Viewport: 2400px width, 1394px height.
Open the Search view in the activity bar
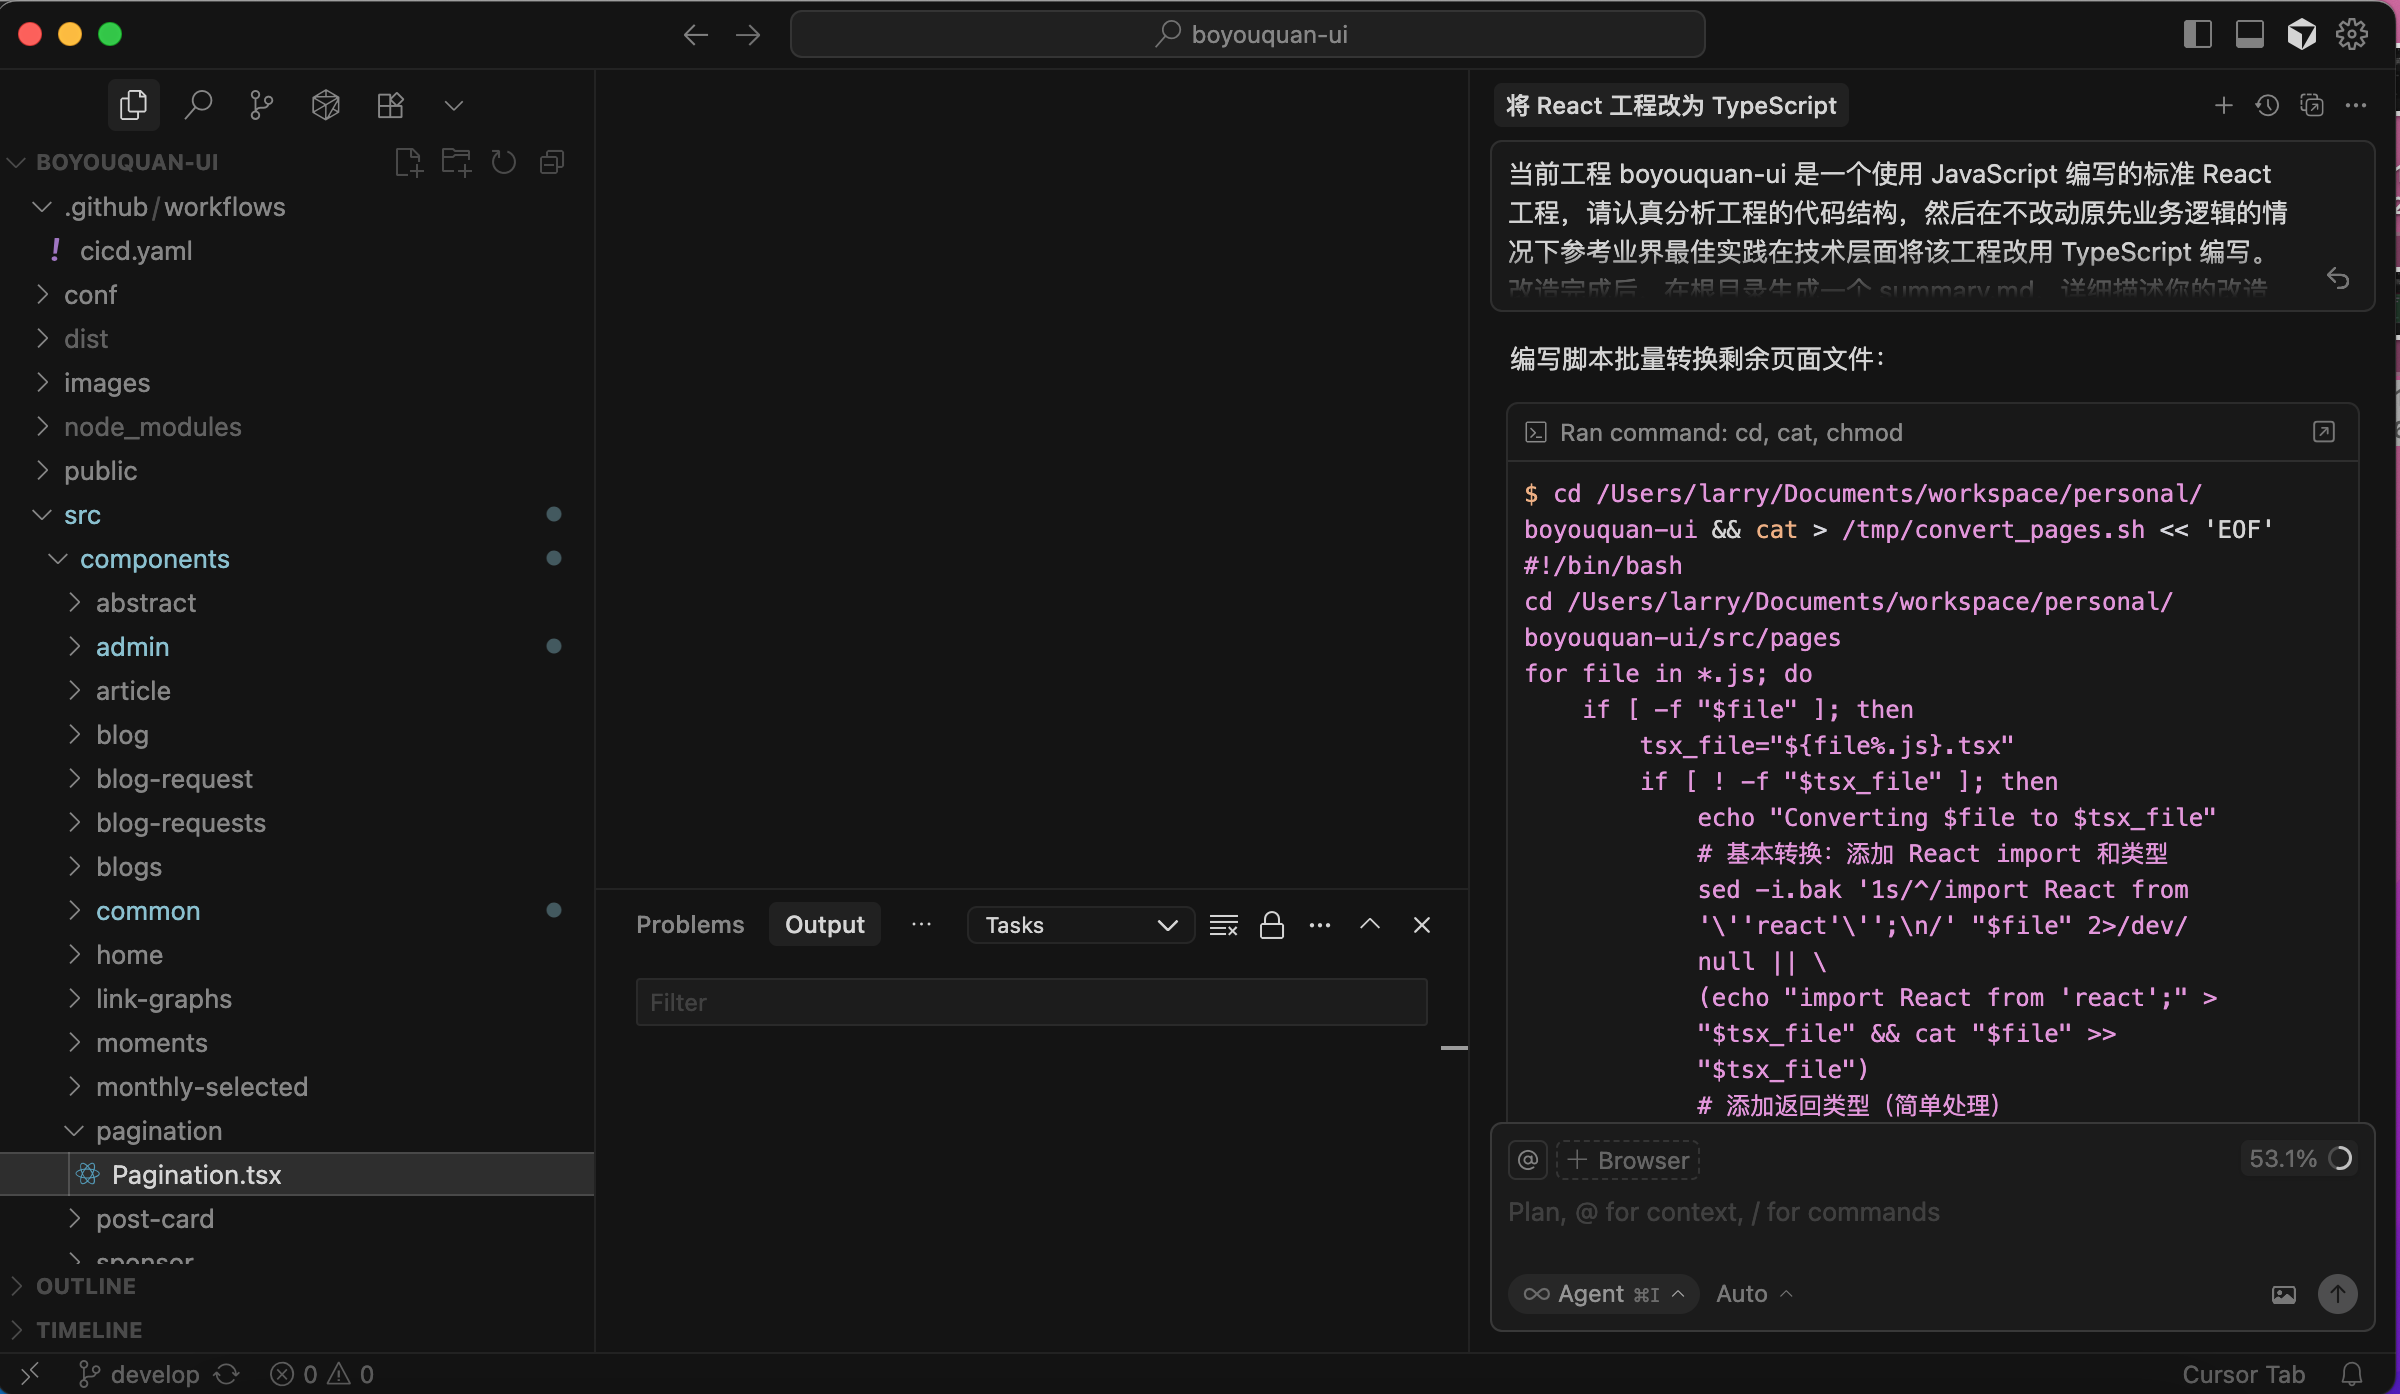pos(198,104)
